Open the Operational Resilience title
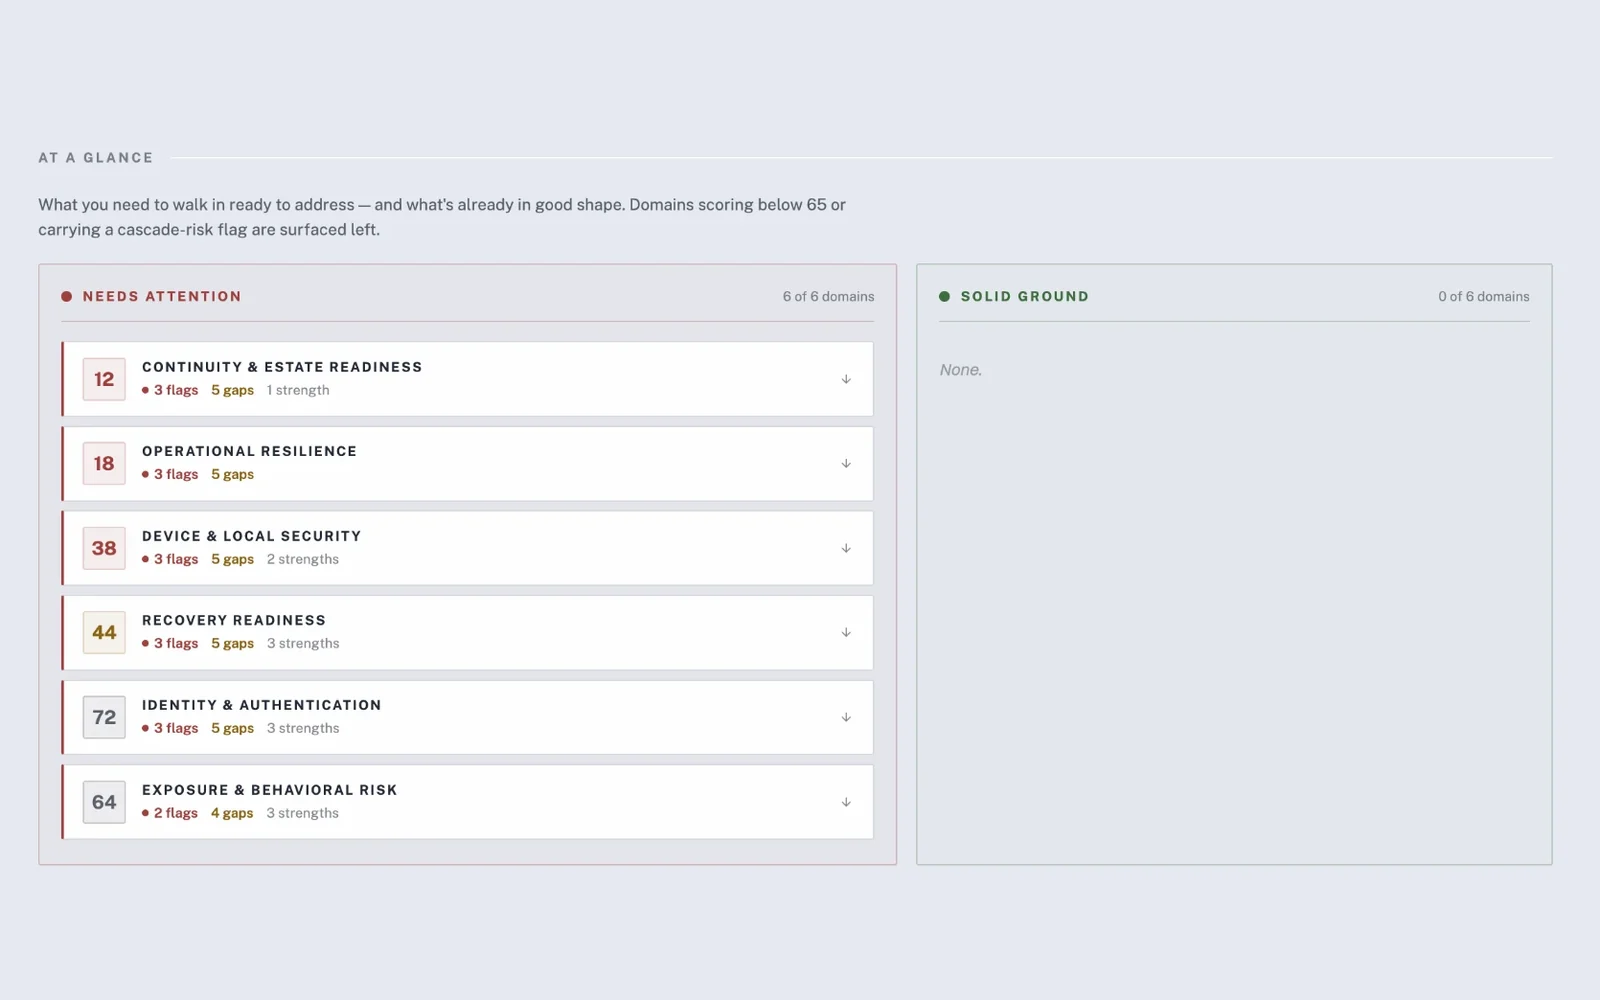 click(249, 451)
